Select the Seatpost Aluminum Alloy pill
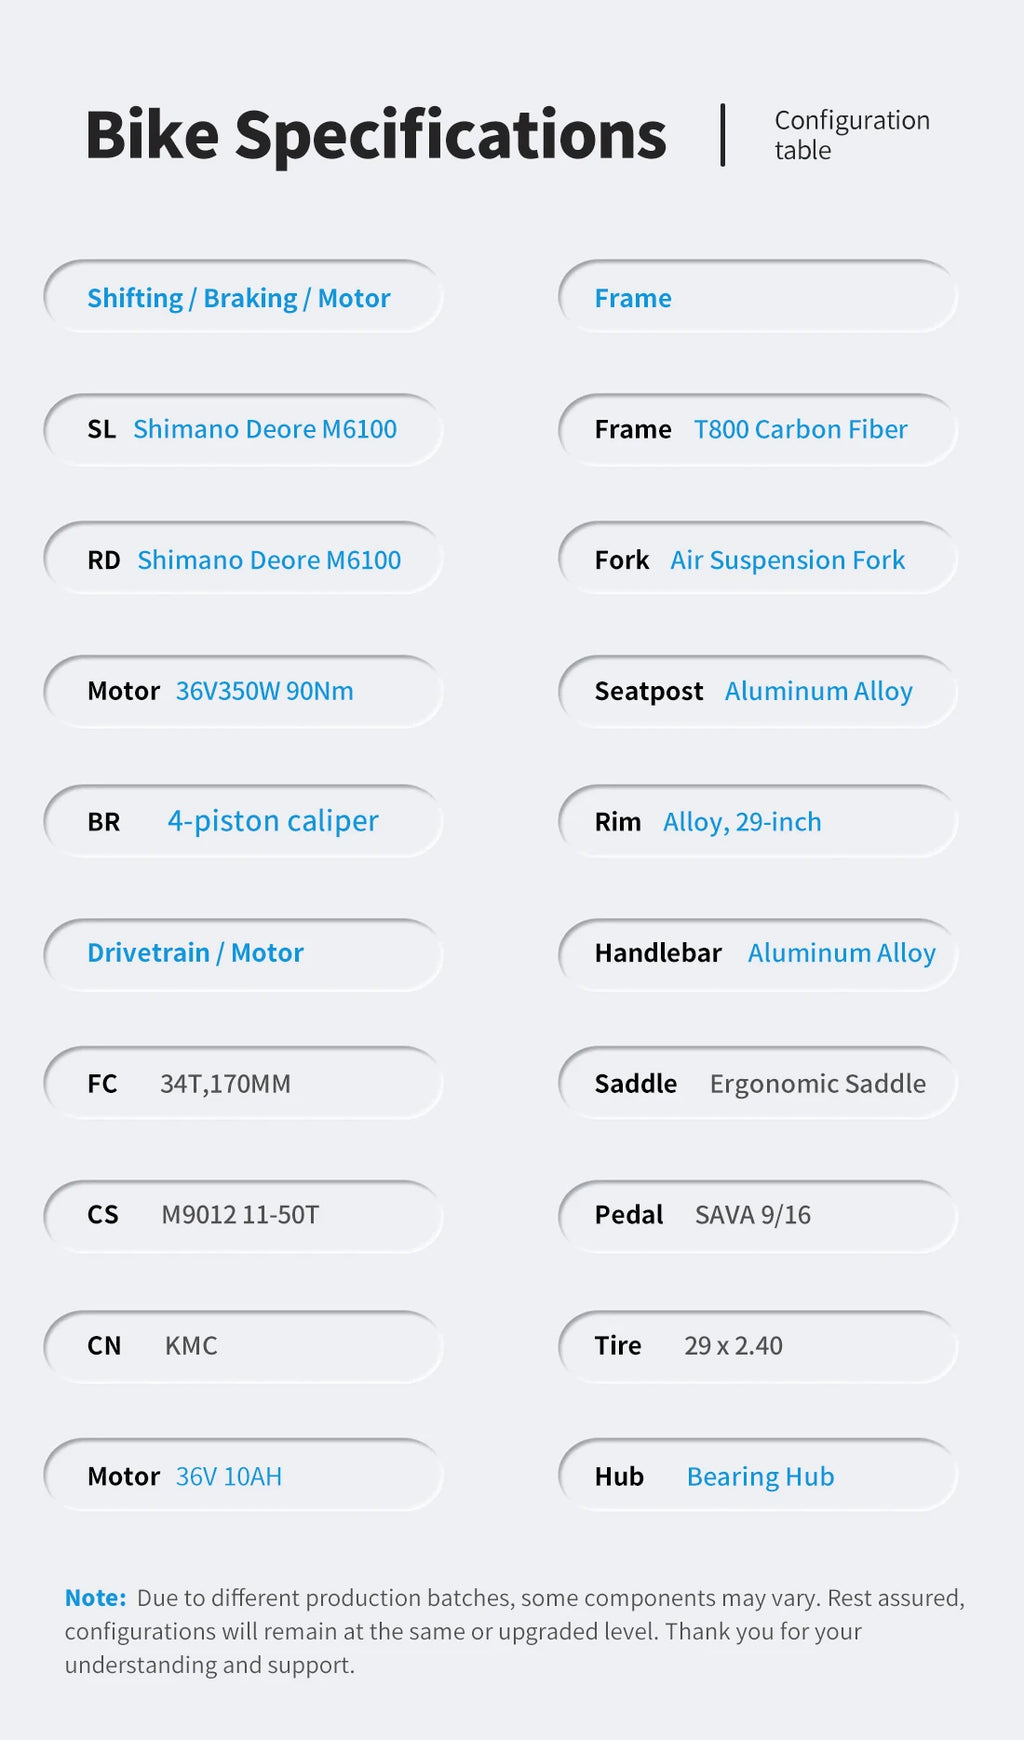The image size is (1024, 1740). point(757,691)
